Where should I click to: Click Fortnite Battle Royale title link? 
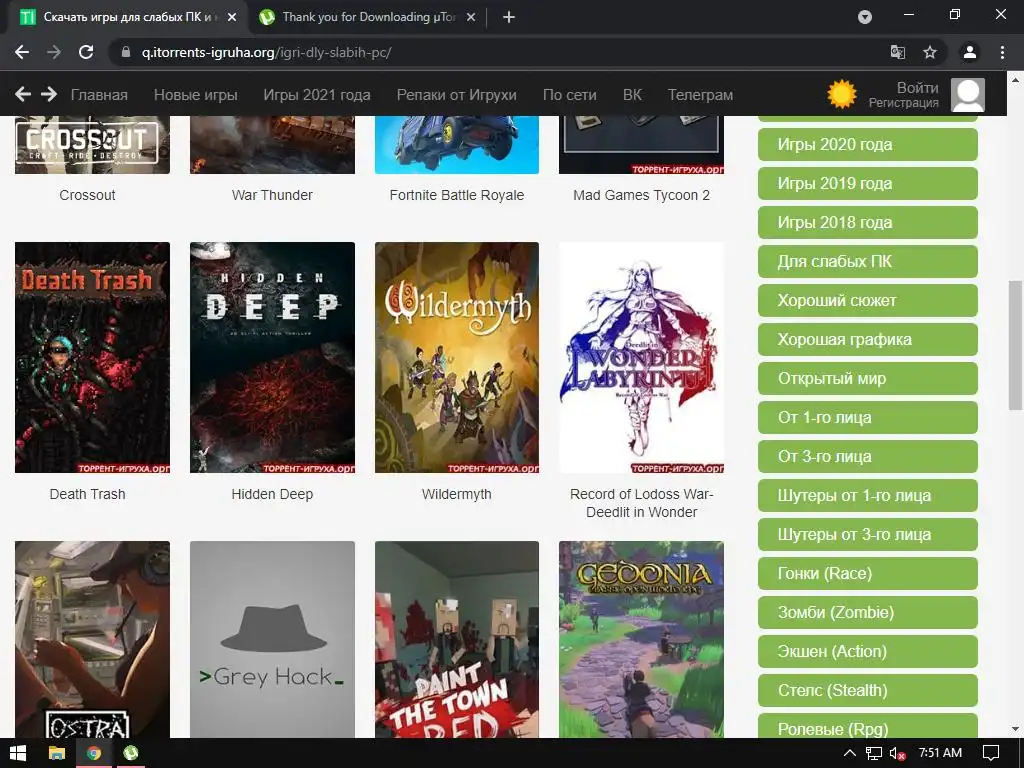[456, 195]
